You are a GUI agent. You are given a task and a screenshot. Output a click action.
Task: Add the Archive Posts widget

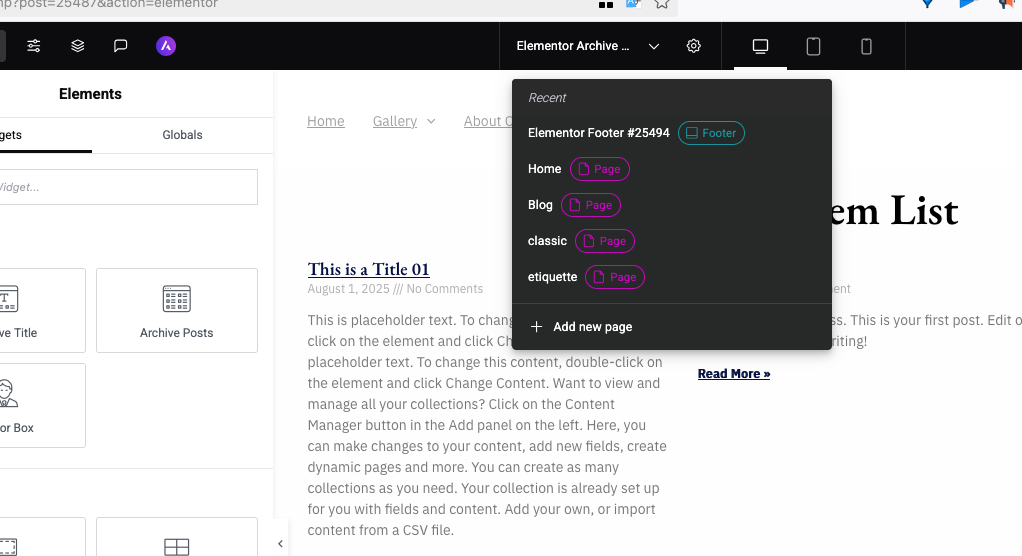click(177, 310)
